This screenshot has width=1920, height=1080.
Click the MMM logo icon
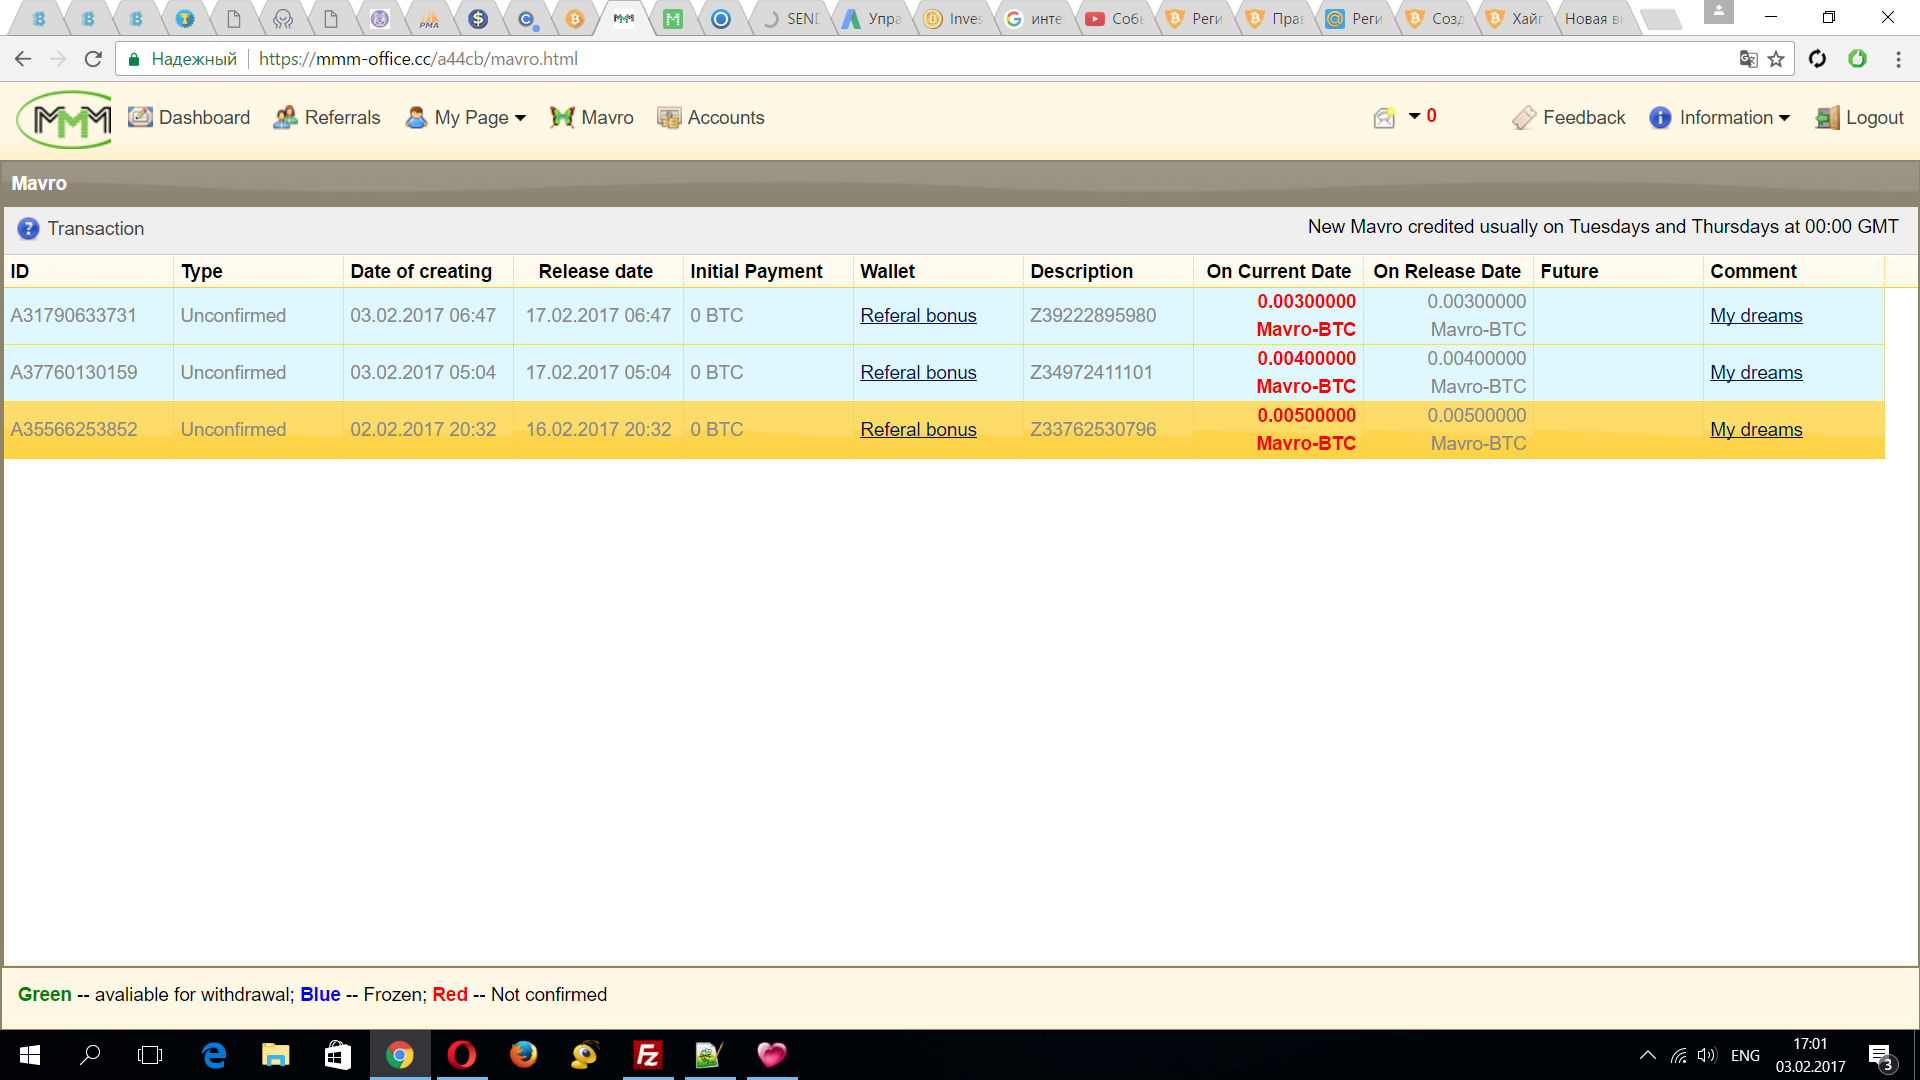pos(65,120)
